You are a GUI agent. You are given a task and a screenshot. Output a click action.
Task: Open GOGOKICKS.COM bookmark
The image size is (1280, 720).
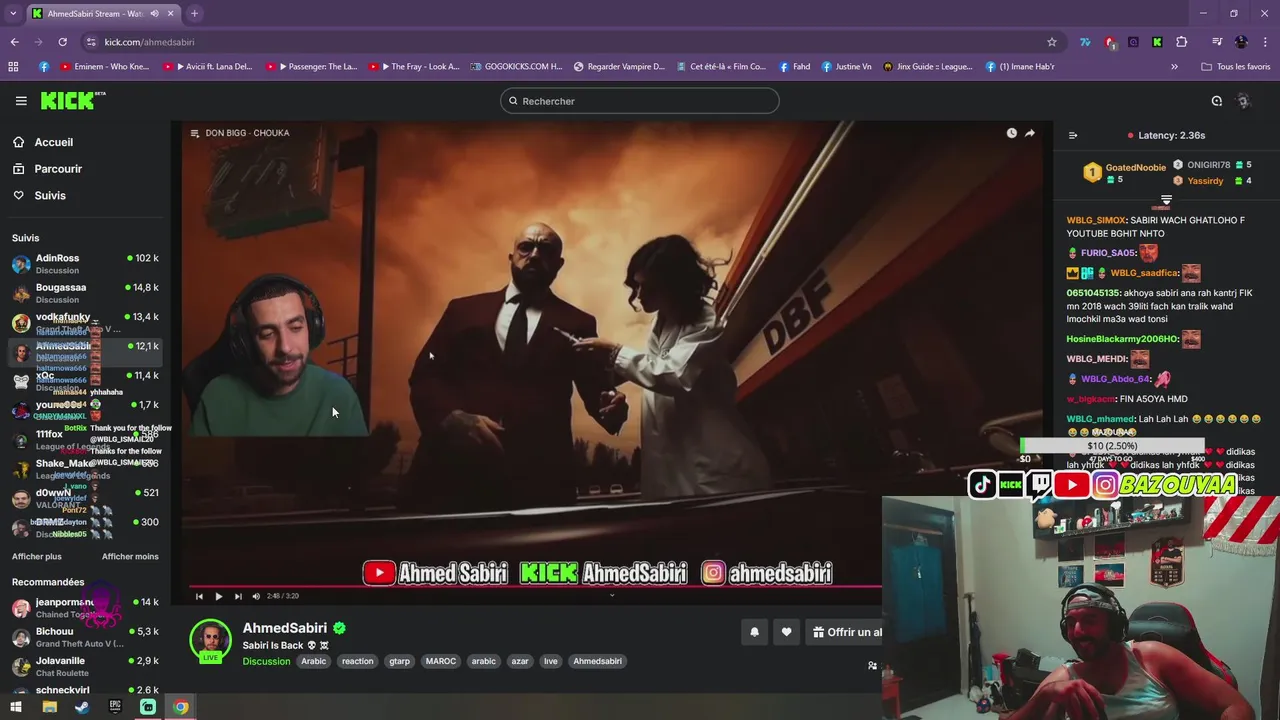(x=516, y=67)
